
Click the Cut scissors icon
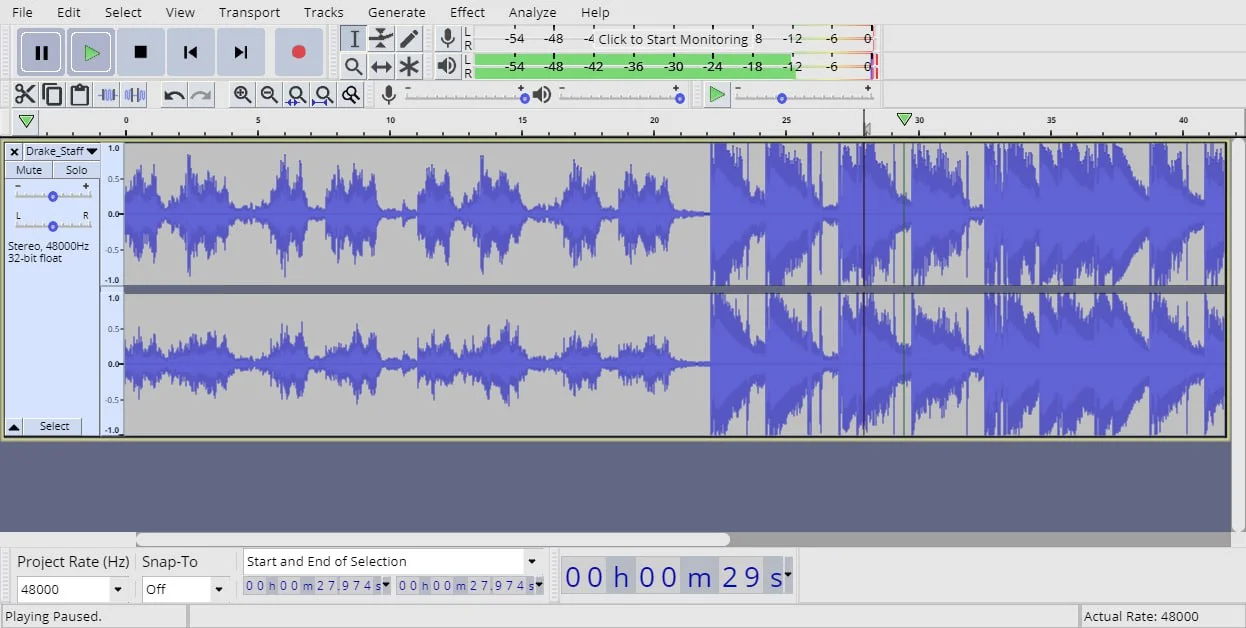tap(25, 95)
